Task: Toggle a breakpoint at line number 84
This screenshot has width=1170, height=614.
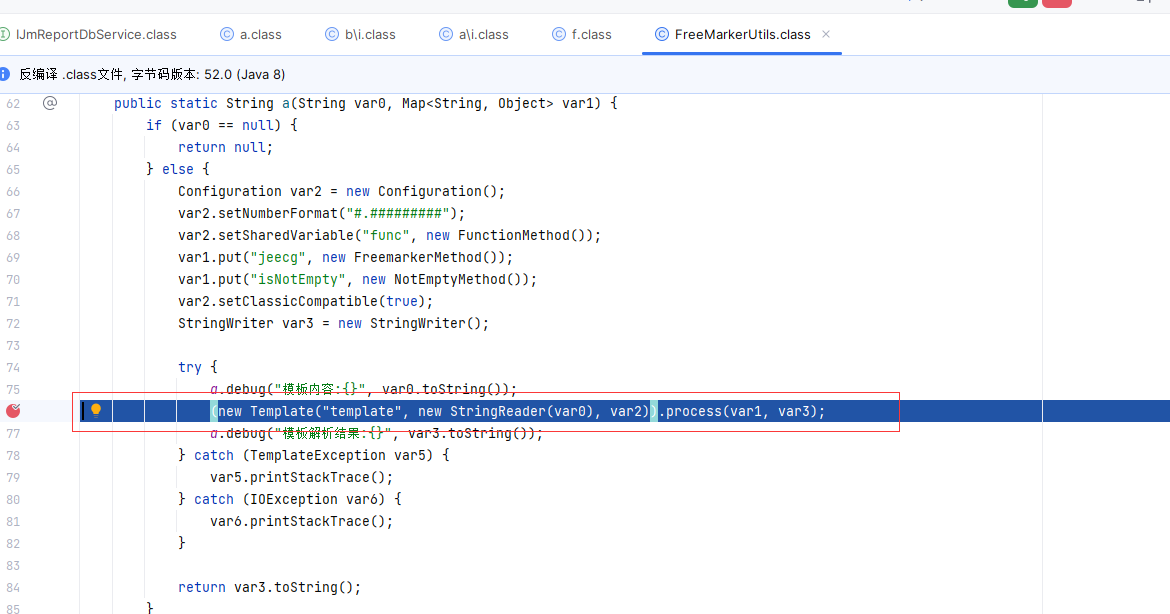Action: (13, 587)
